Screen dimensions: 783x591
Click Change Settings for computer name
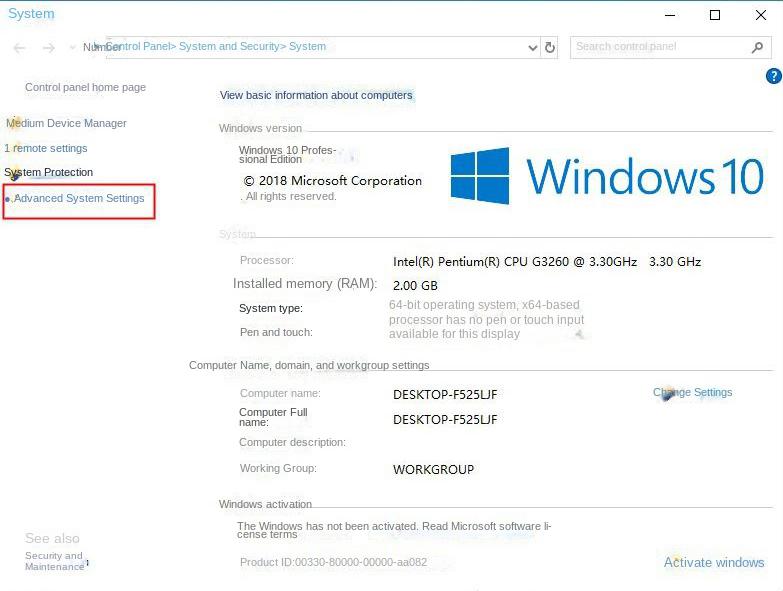[x=693, y=392]
